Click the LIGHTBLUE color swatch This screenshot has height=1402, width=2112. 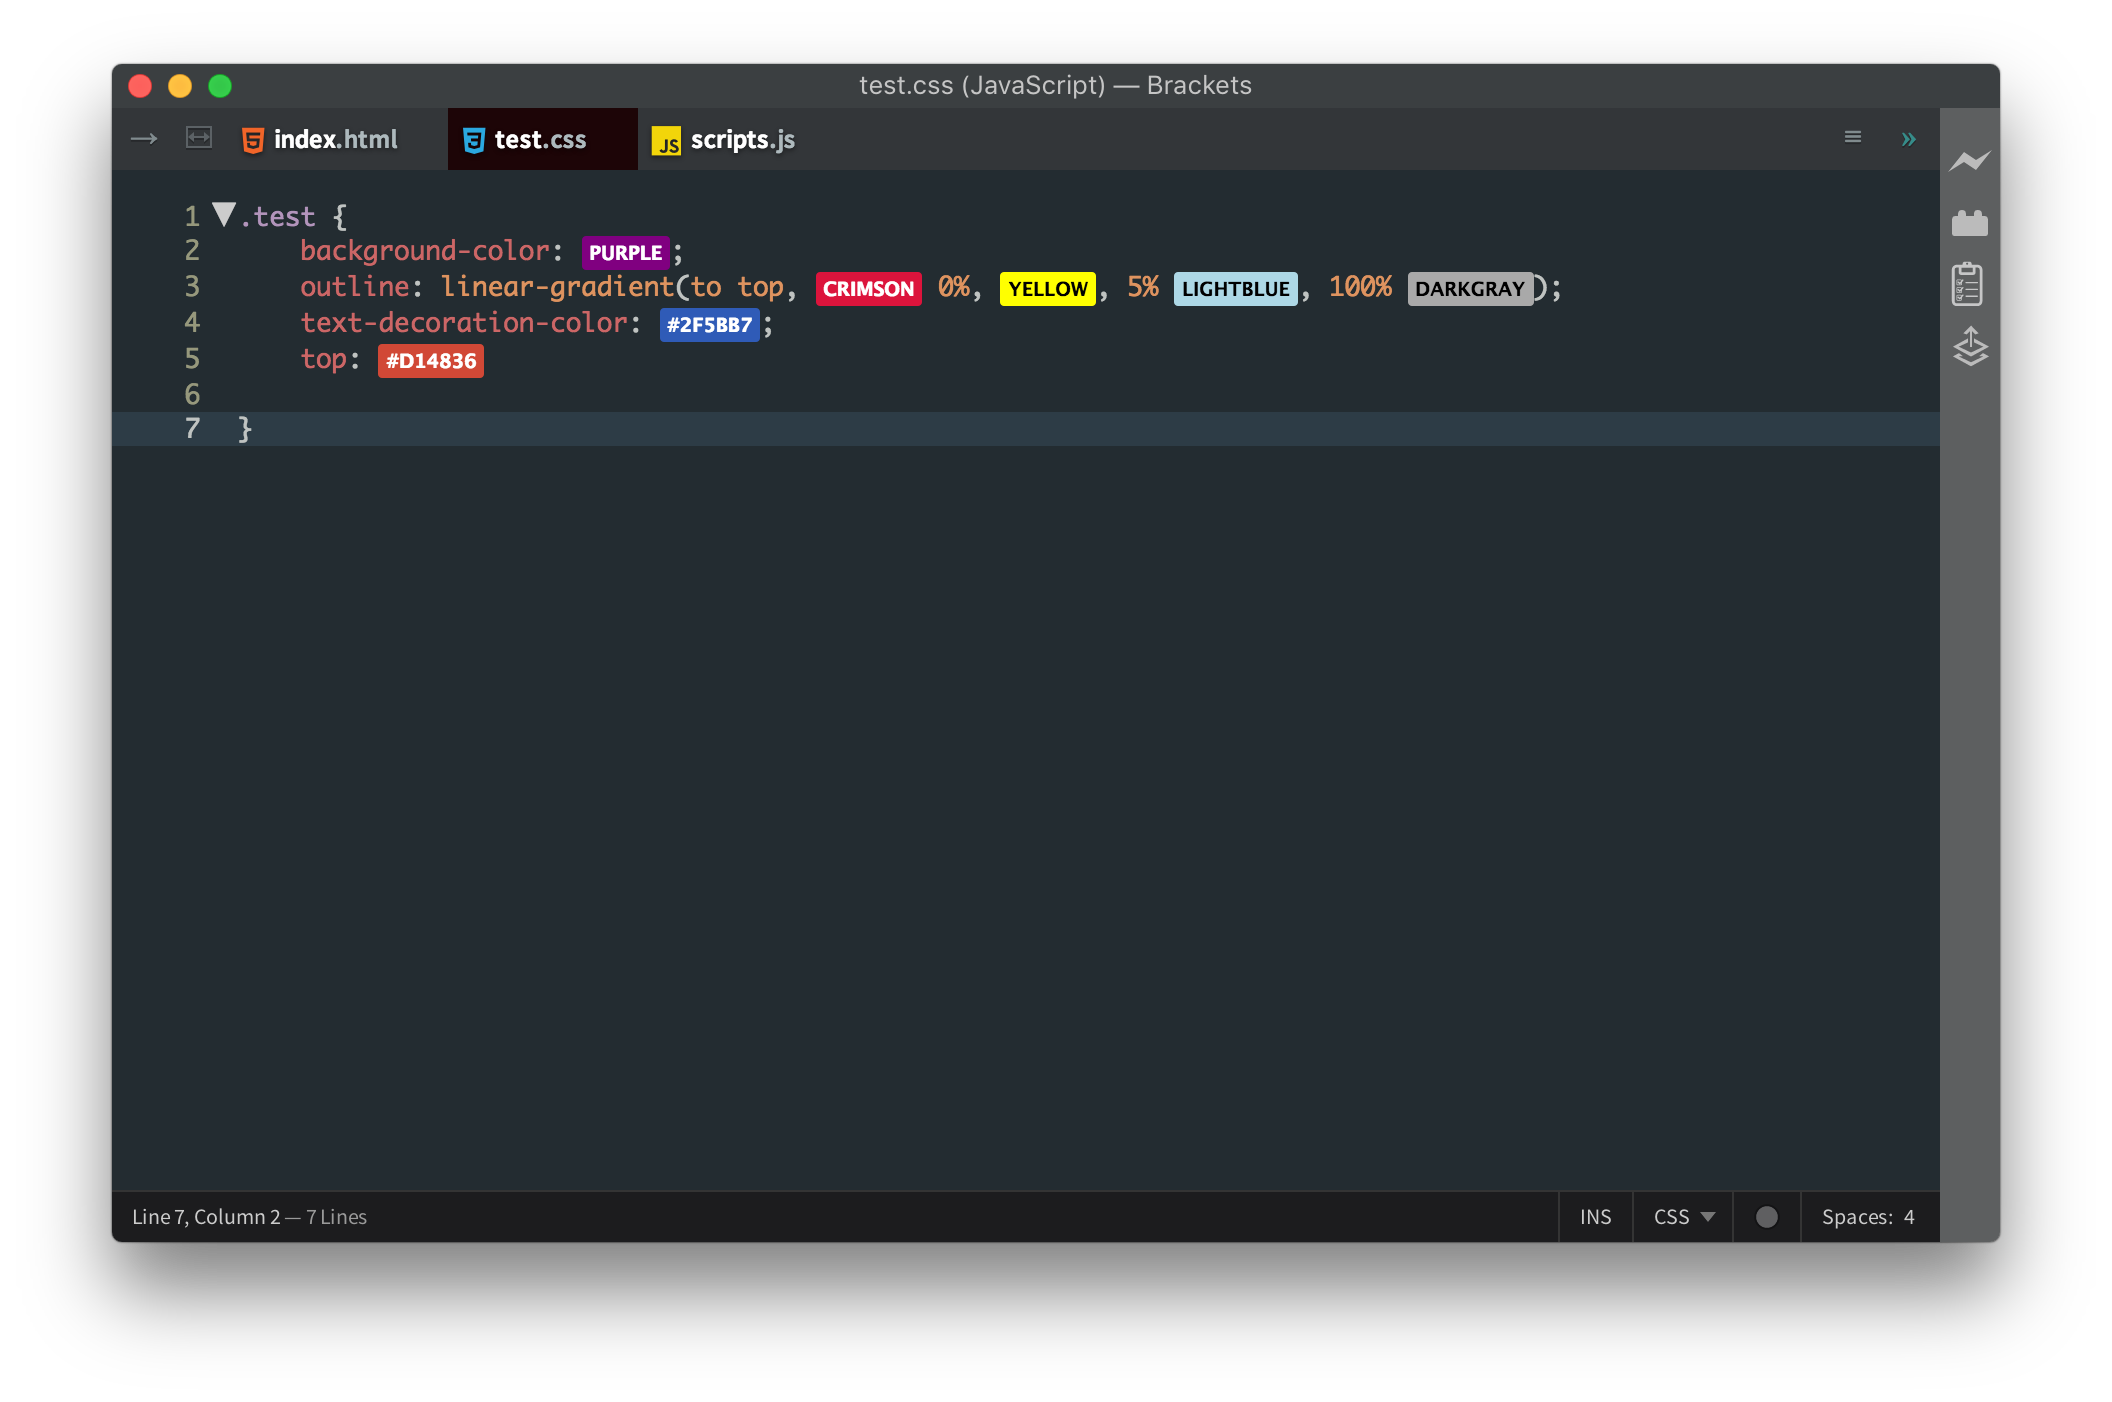click(x=1235, y=288)
